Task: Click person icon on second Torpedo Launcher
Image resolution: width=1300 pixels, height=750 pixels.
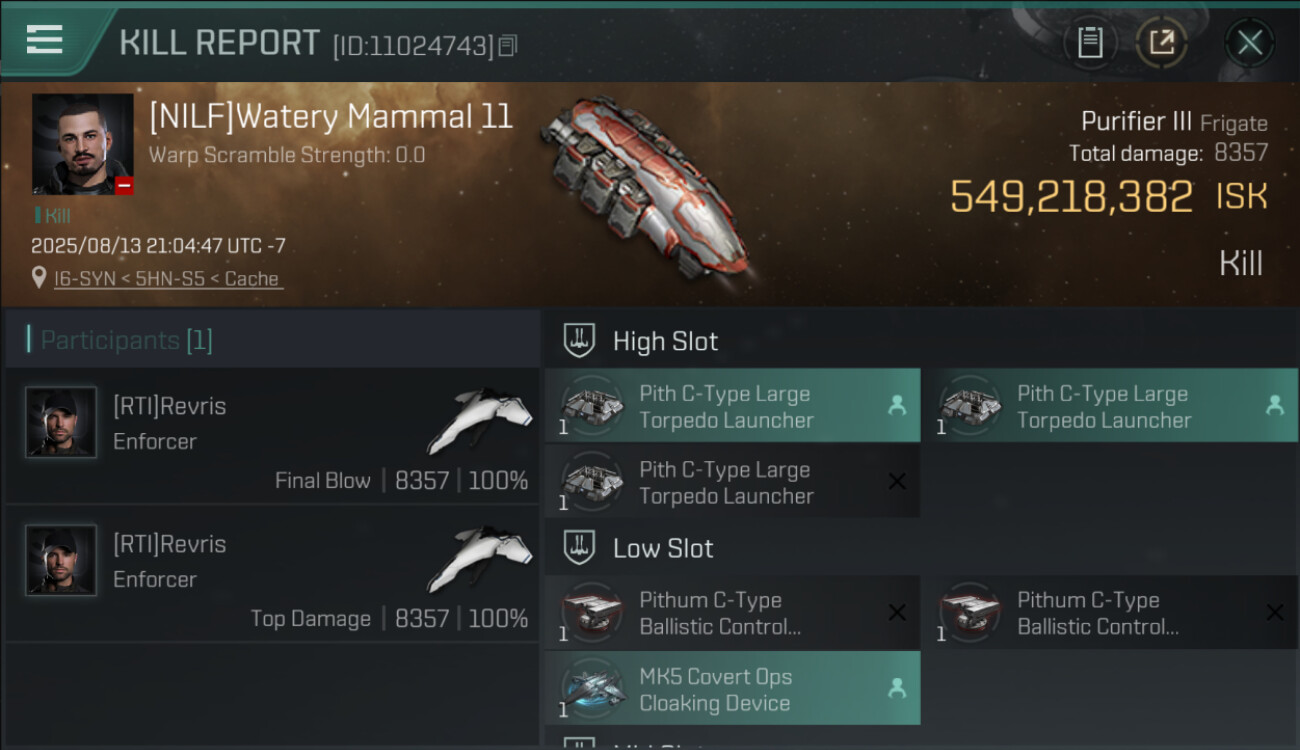Action: [1274, 405]
